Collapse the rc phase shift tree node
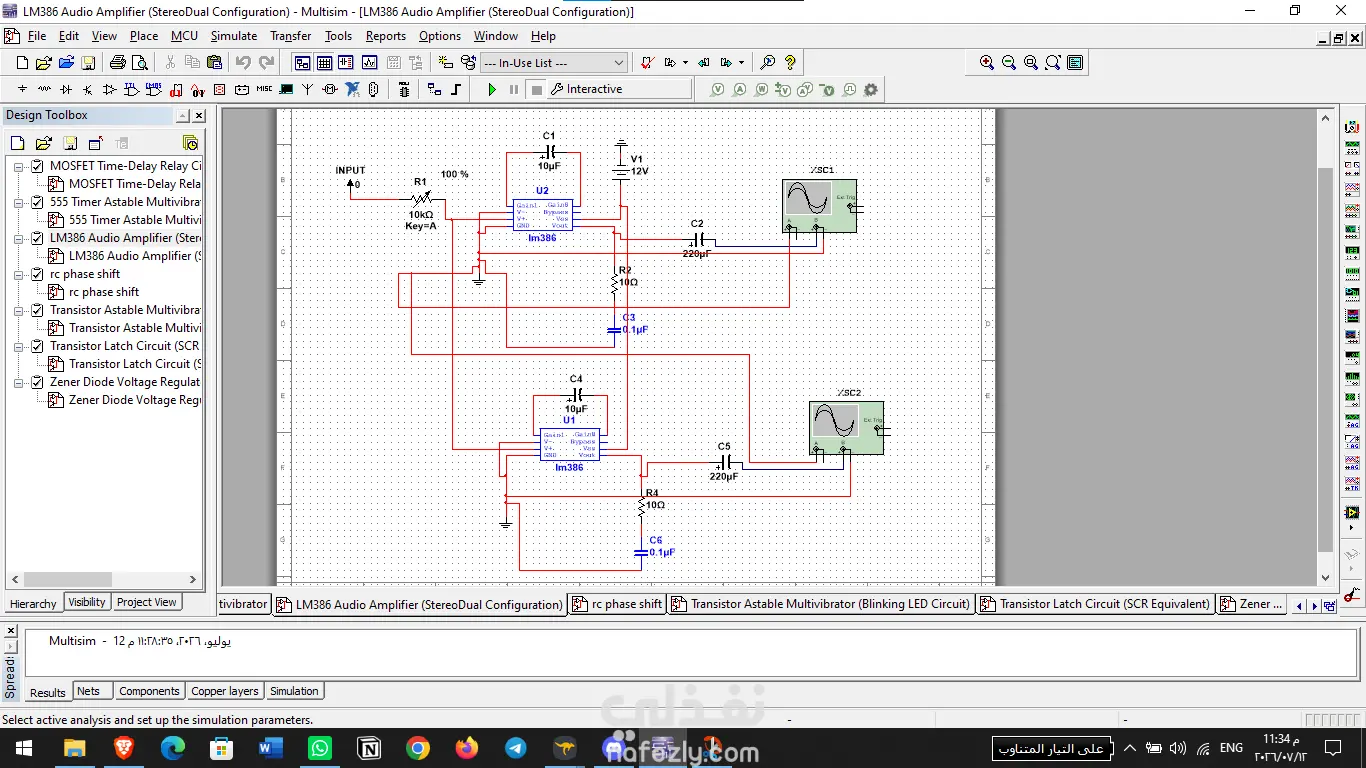The height and width of the screenshot is (768, 1366). click(19, 274)
